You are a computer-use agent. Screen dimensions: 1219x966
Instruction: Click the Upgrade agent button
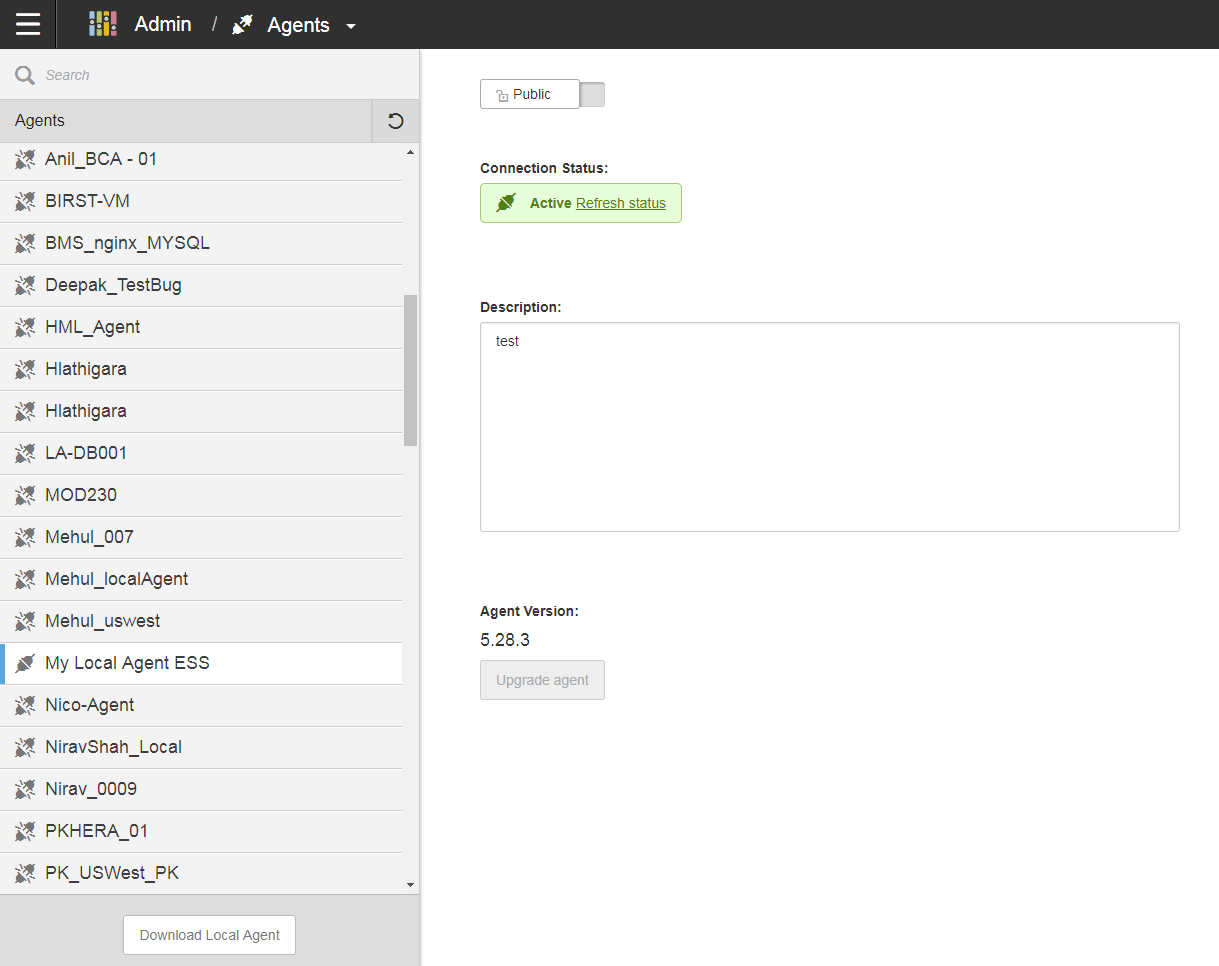(x=542, y=680)
